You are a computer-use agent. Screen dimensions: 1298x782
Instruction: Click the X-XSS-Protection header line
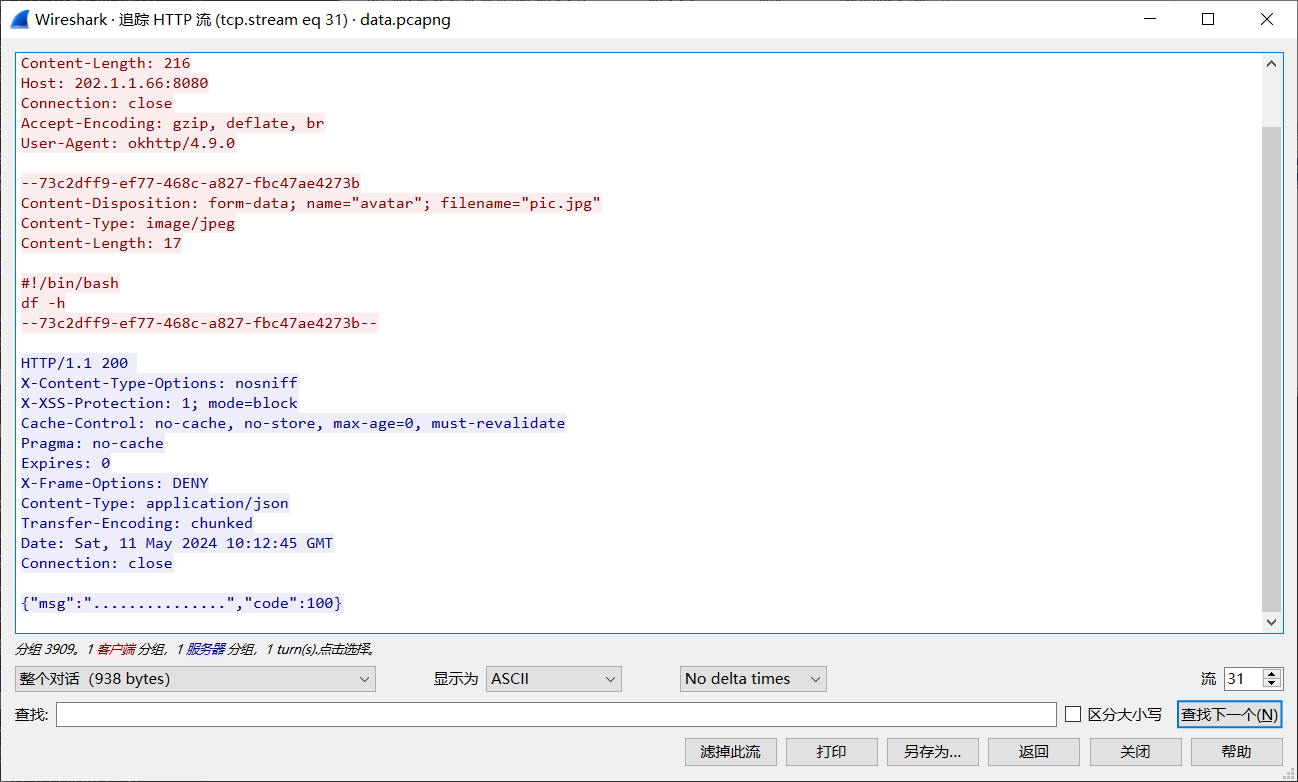[x=160, y=403]
